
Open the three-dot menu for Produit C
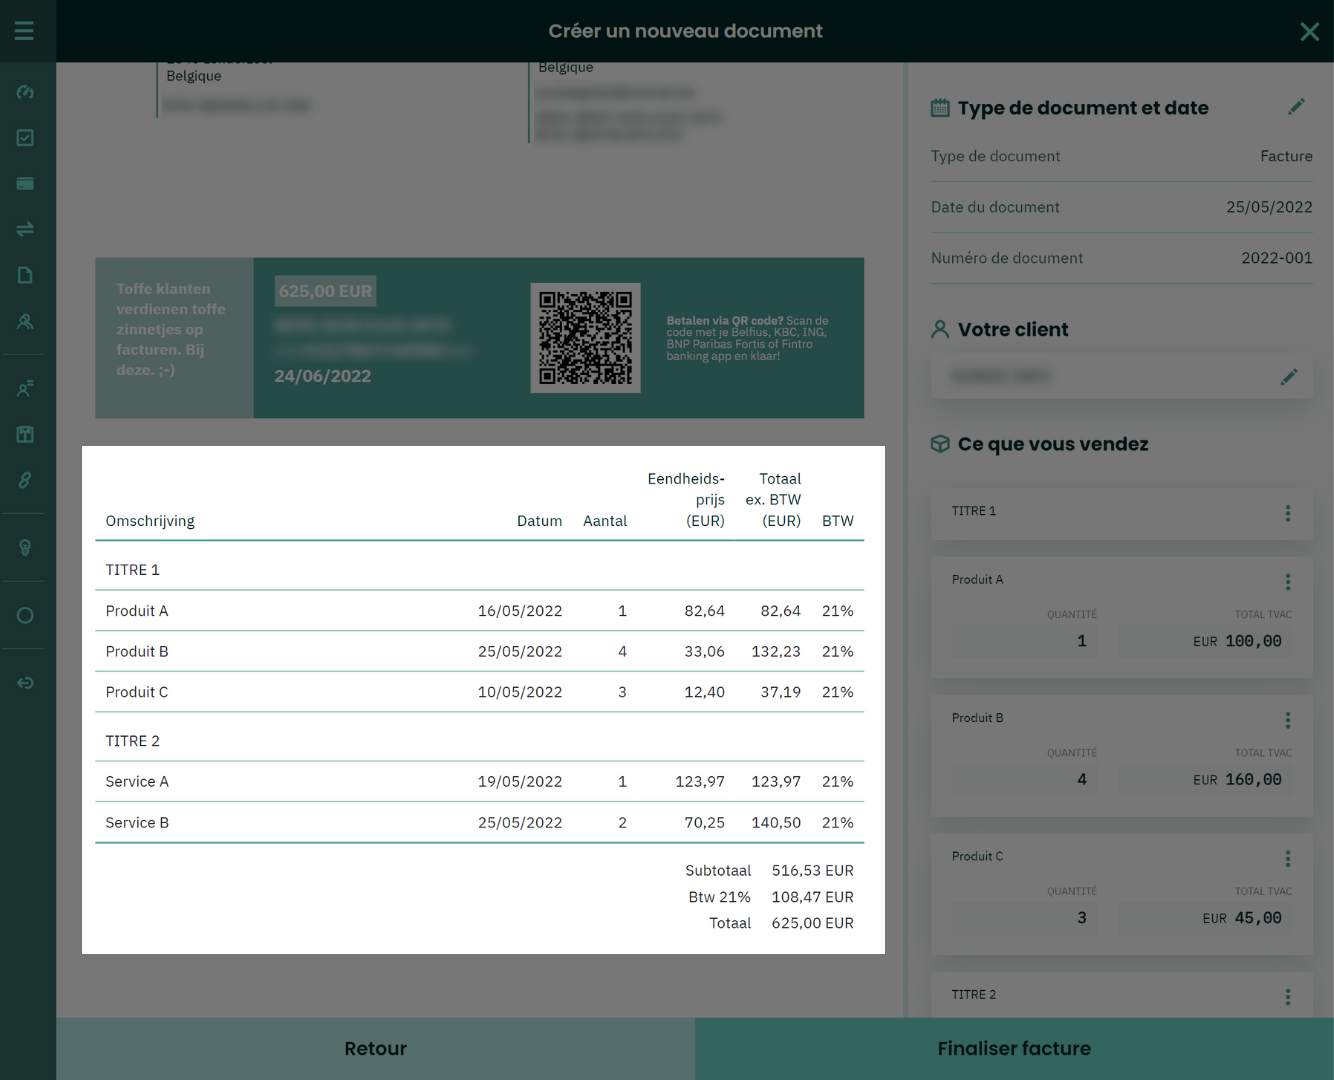(1288, 859)
